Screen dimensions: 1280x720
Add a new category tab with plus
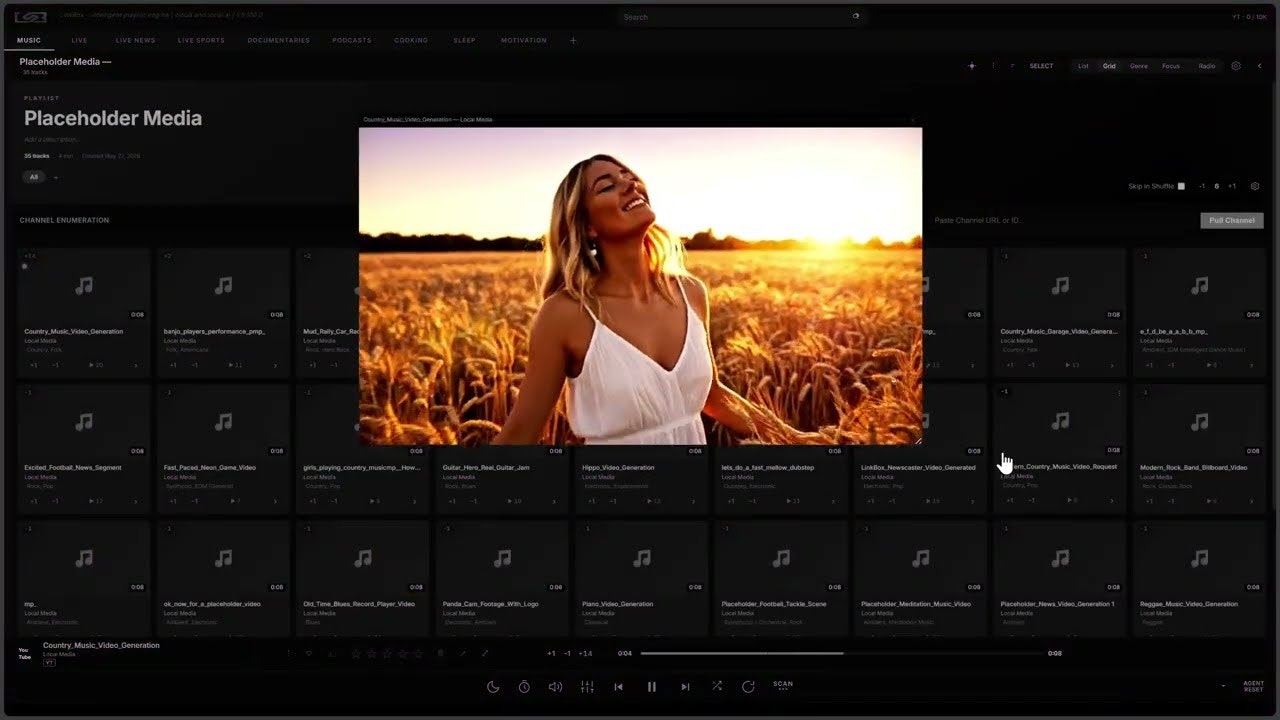pos(573,41)
